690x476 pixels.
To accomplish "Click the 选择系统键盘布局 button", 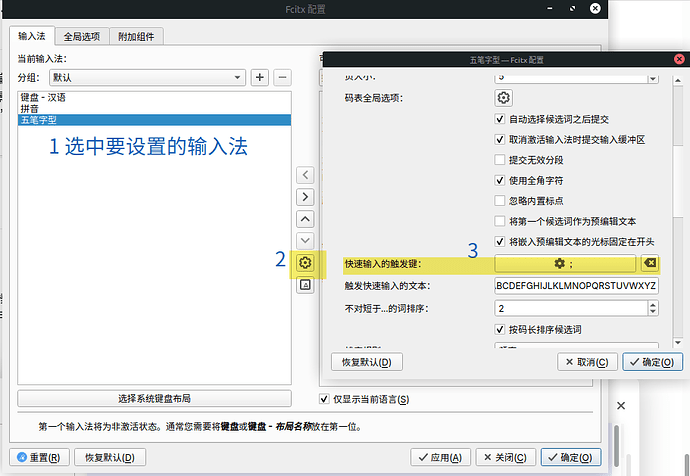I will pyautogui.click(x=154, y=399).
